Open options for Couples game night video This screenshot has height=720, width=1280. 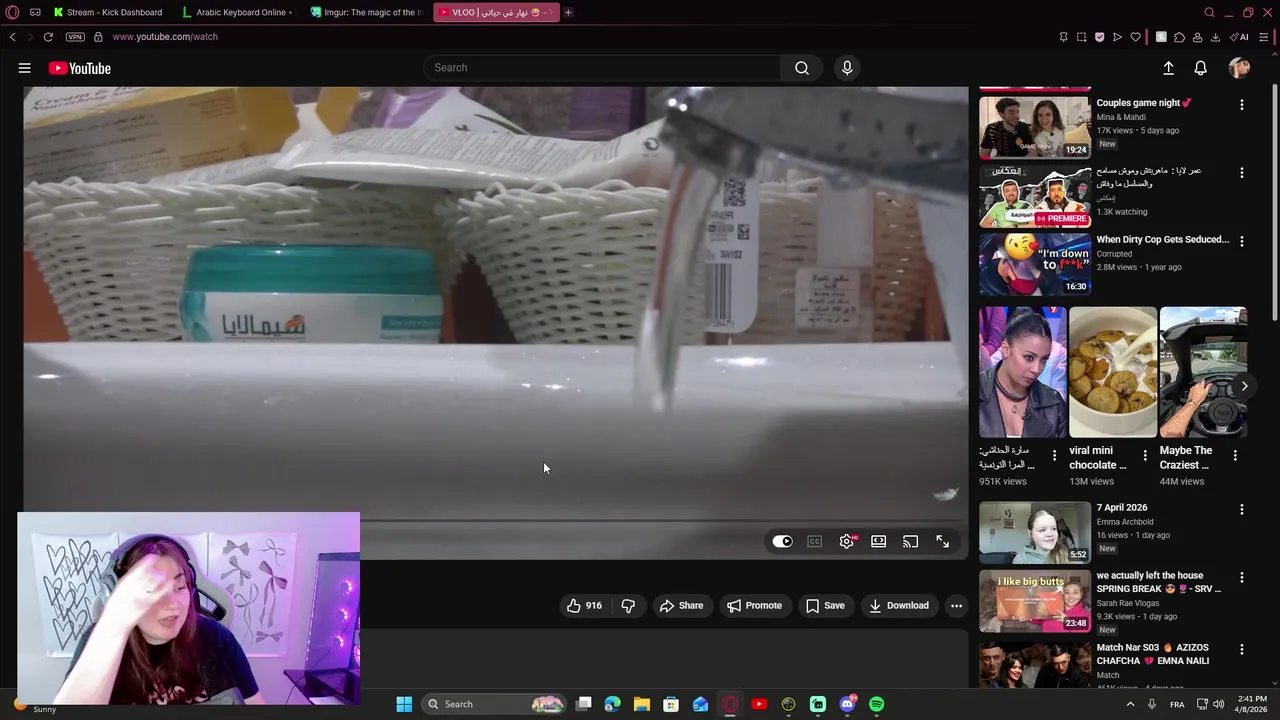pyautogui.click(x=1242, y=104)
